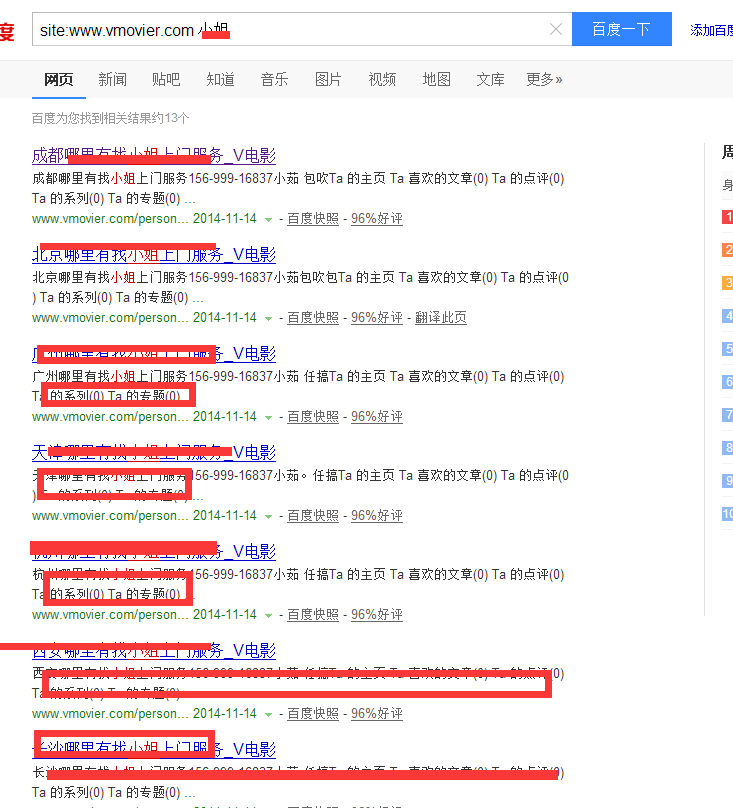This screenshot has height=808, width=733.
Task: Open the 西安 result title ending in V电影
Action: click(x=154, y=650)
